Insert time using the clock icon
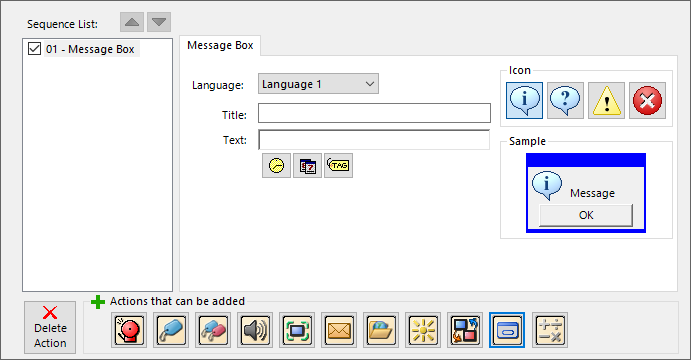 click(276, 166)
